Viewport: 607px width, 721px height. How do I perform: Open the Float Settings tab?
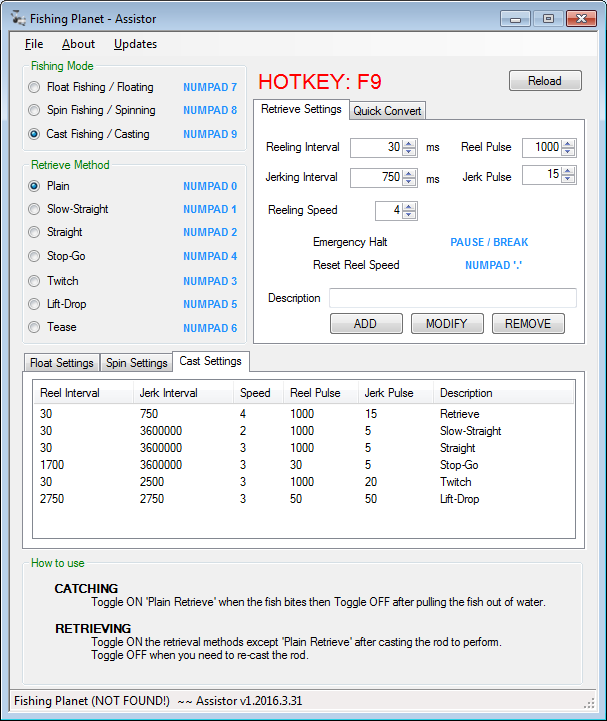62,363
